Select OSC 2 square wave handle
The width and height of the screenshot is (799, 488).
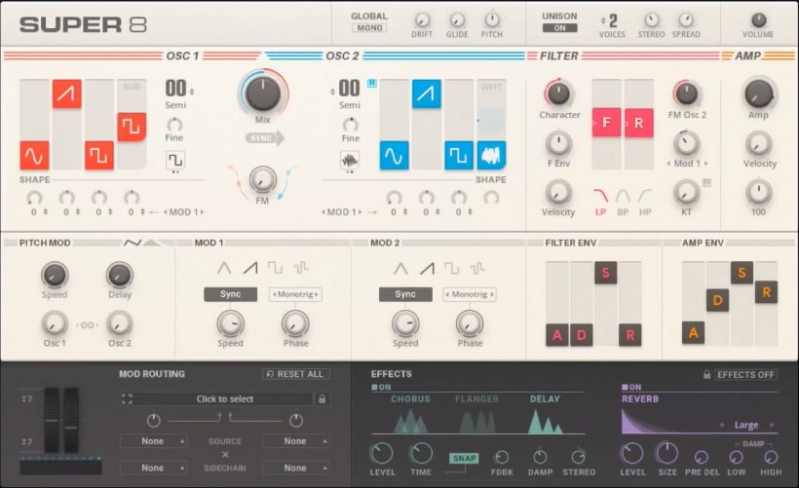459,155
